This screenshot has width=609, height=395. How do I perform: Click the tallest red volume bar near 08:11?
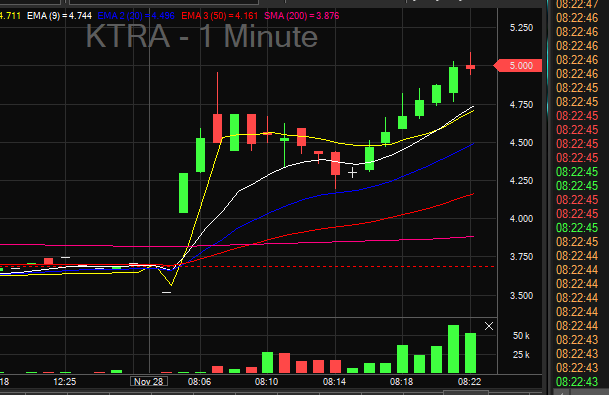point(284,363)
